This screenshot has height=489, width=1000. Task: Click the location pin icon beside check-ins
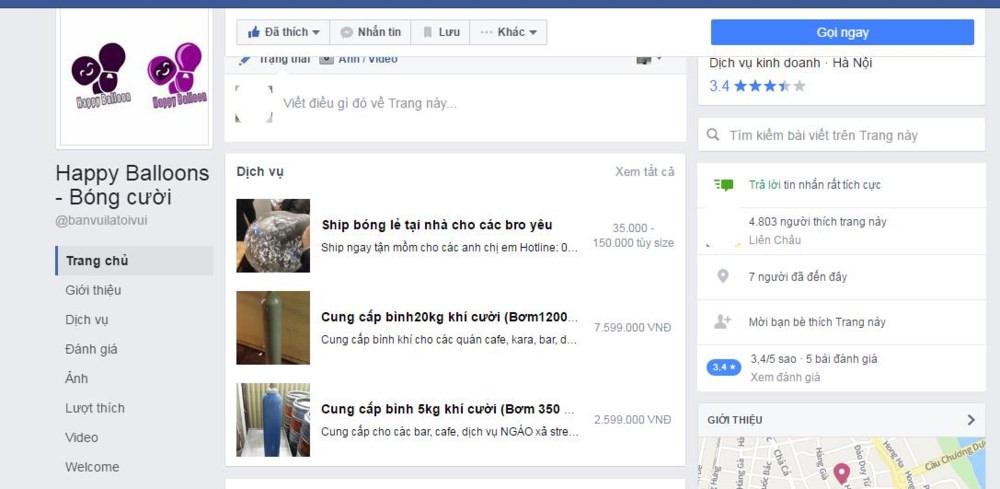pyautogui.click(x=723, y=277)
